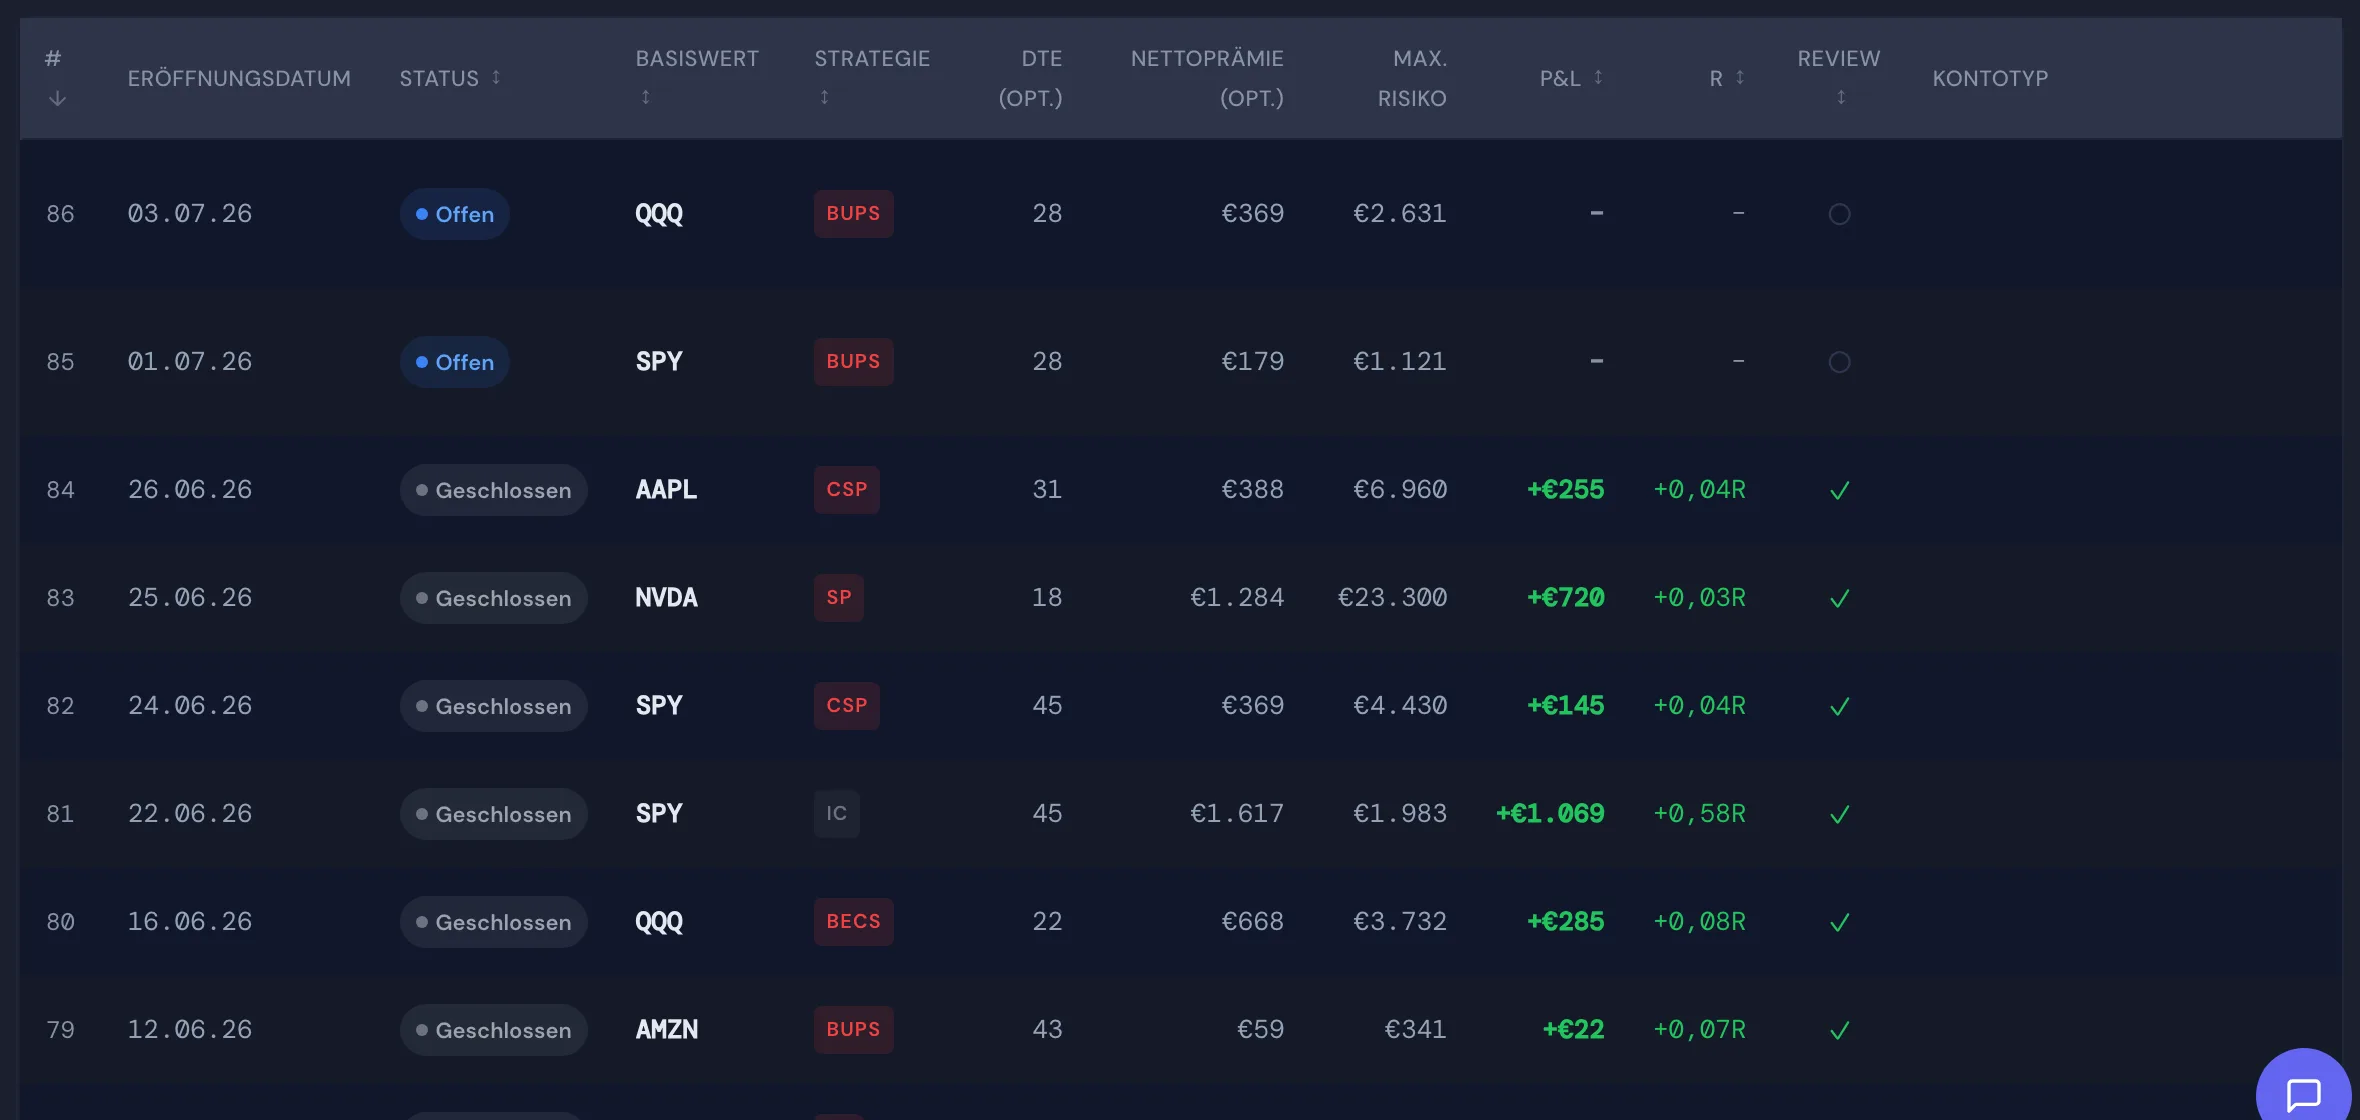Select the NVDA ticker

(666, 598)
